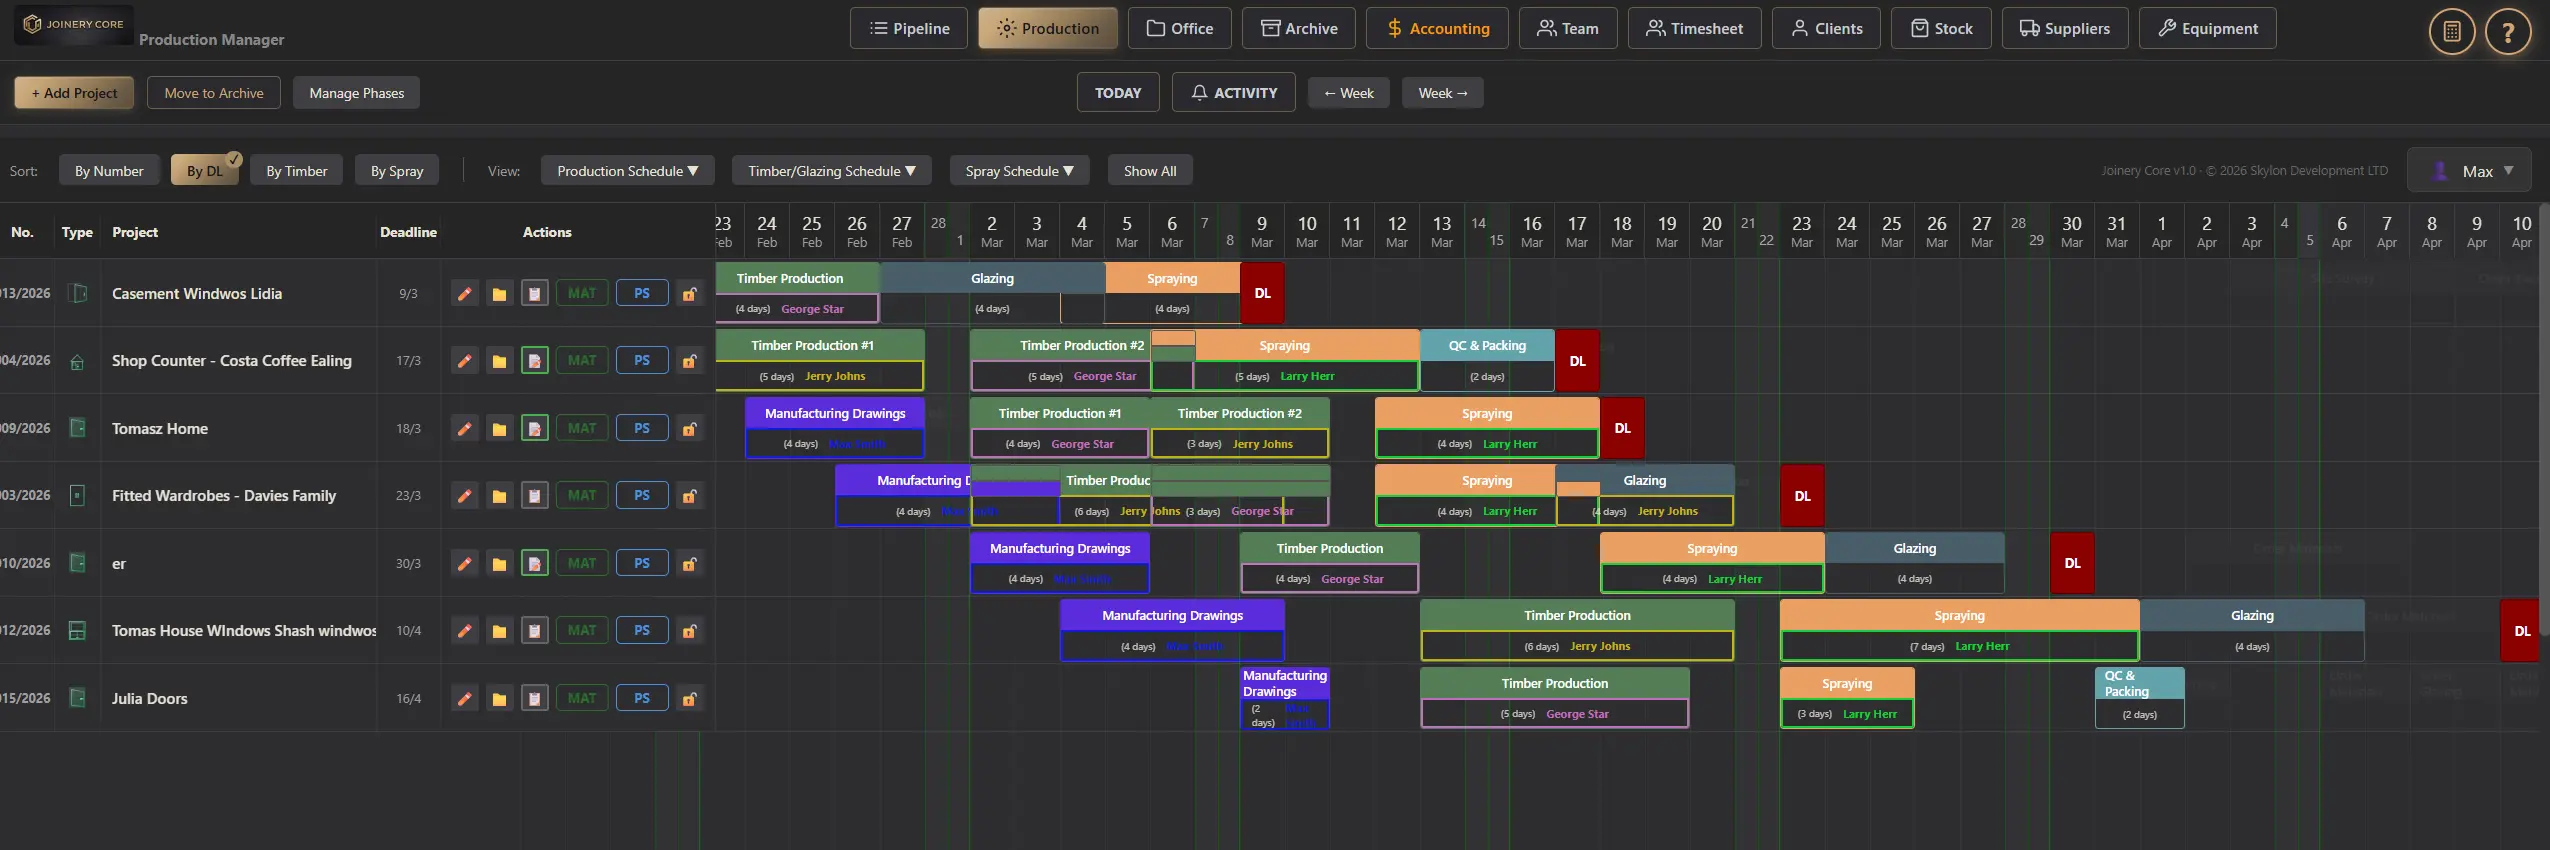Open folder for Fitted Wardrobes - Davies Family
Screen dimensions: 2550x850
pos(499,496)
